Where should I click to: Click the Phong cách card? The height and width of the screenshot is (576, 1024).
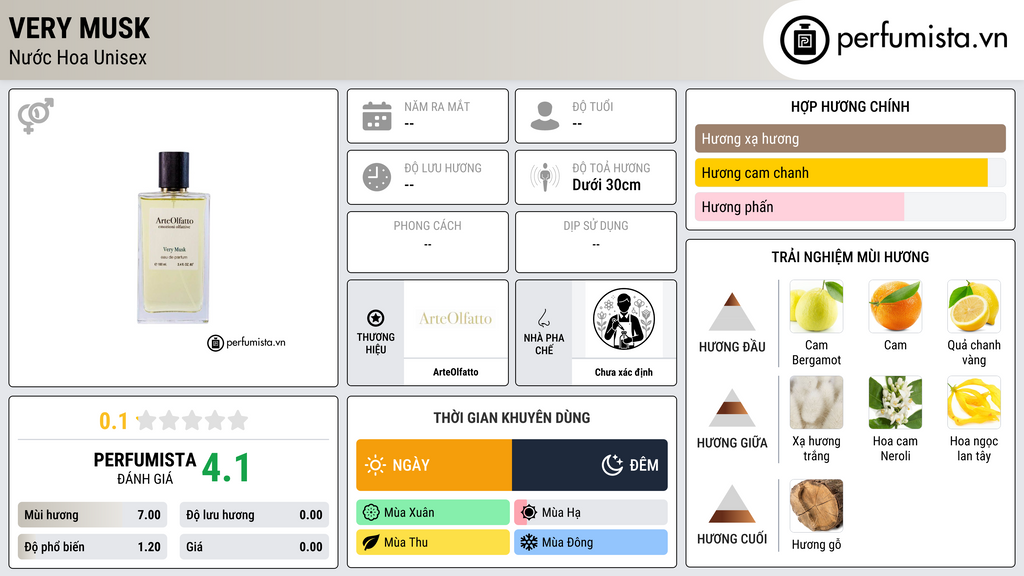[428, 242]
